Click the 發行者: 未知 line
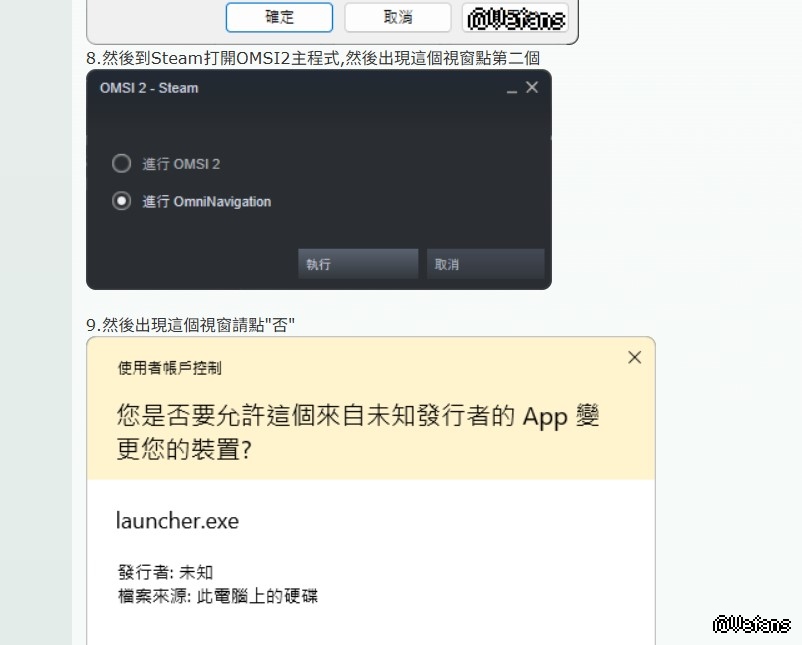The height and width of the screenshot is (645, 802). point(165,572)
